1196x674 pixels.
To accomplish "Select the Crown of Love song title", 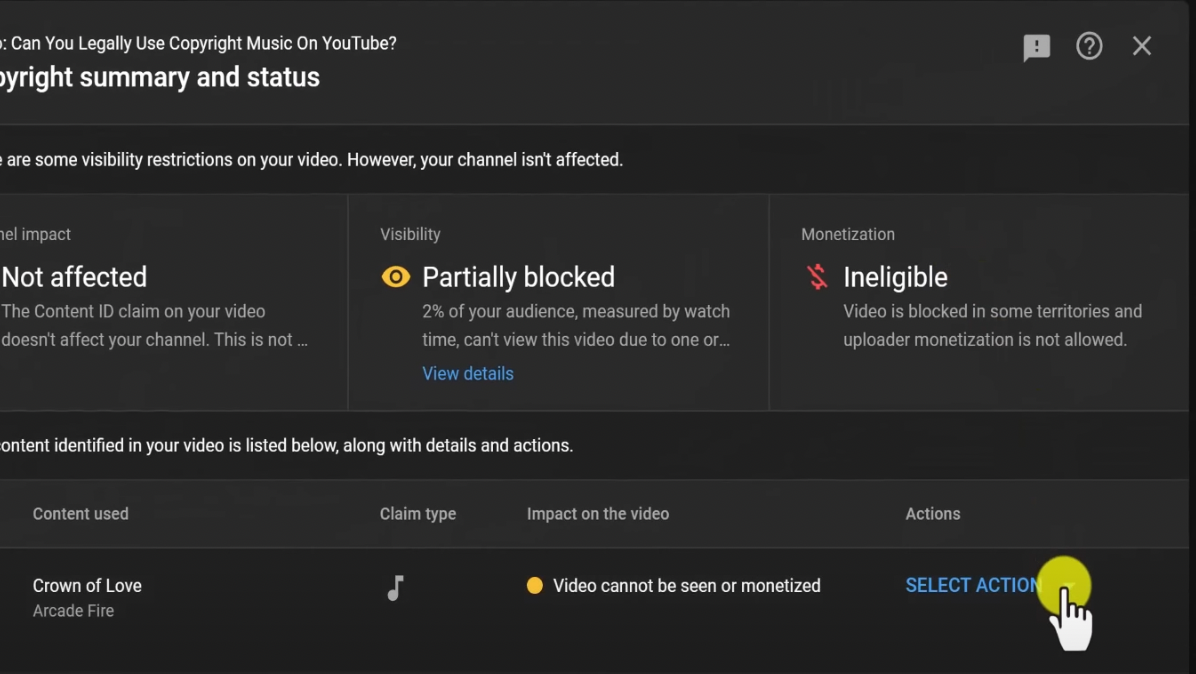I will (x=87, y=586).
